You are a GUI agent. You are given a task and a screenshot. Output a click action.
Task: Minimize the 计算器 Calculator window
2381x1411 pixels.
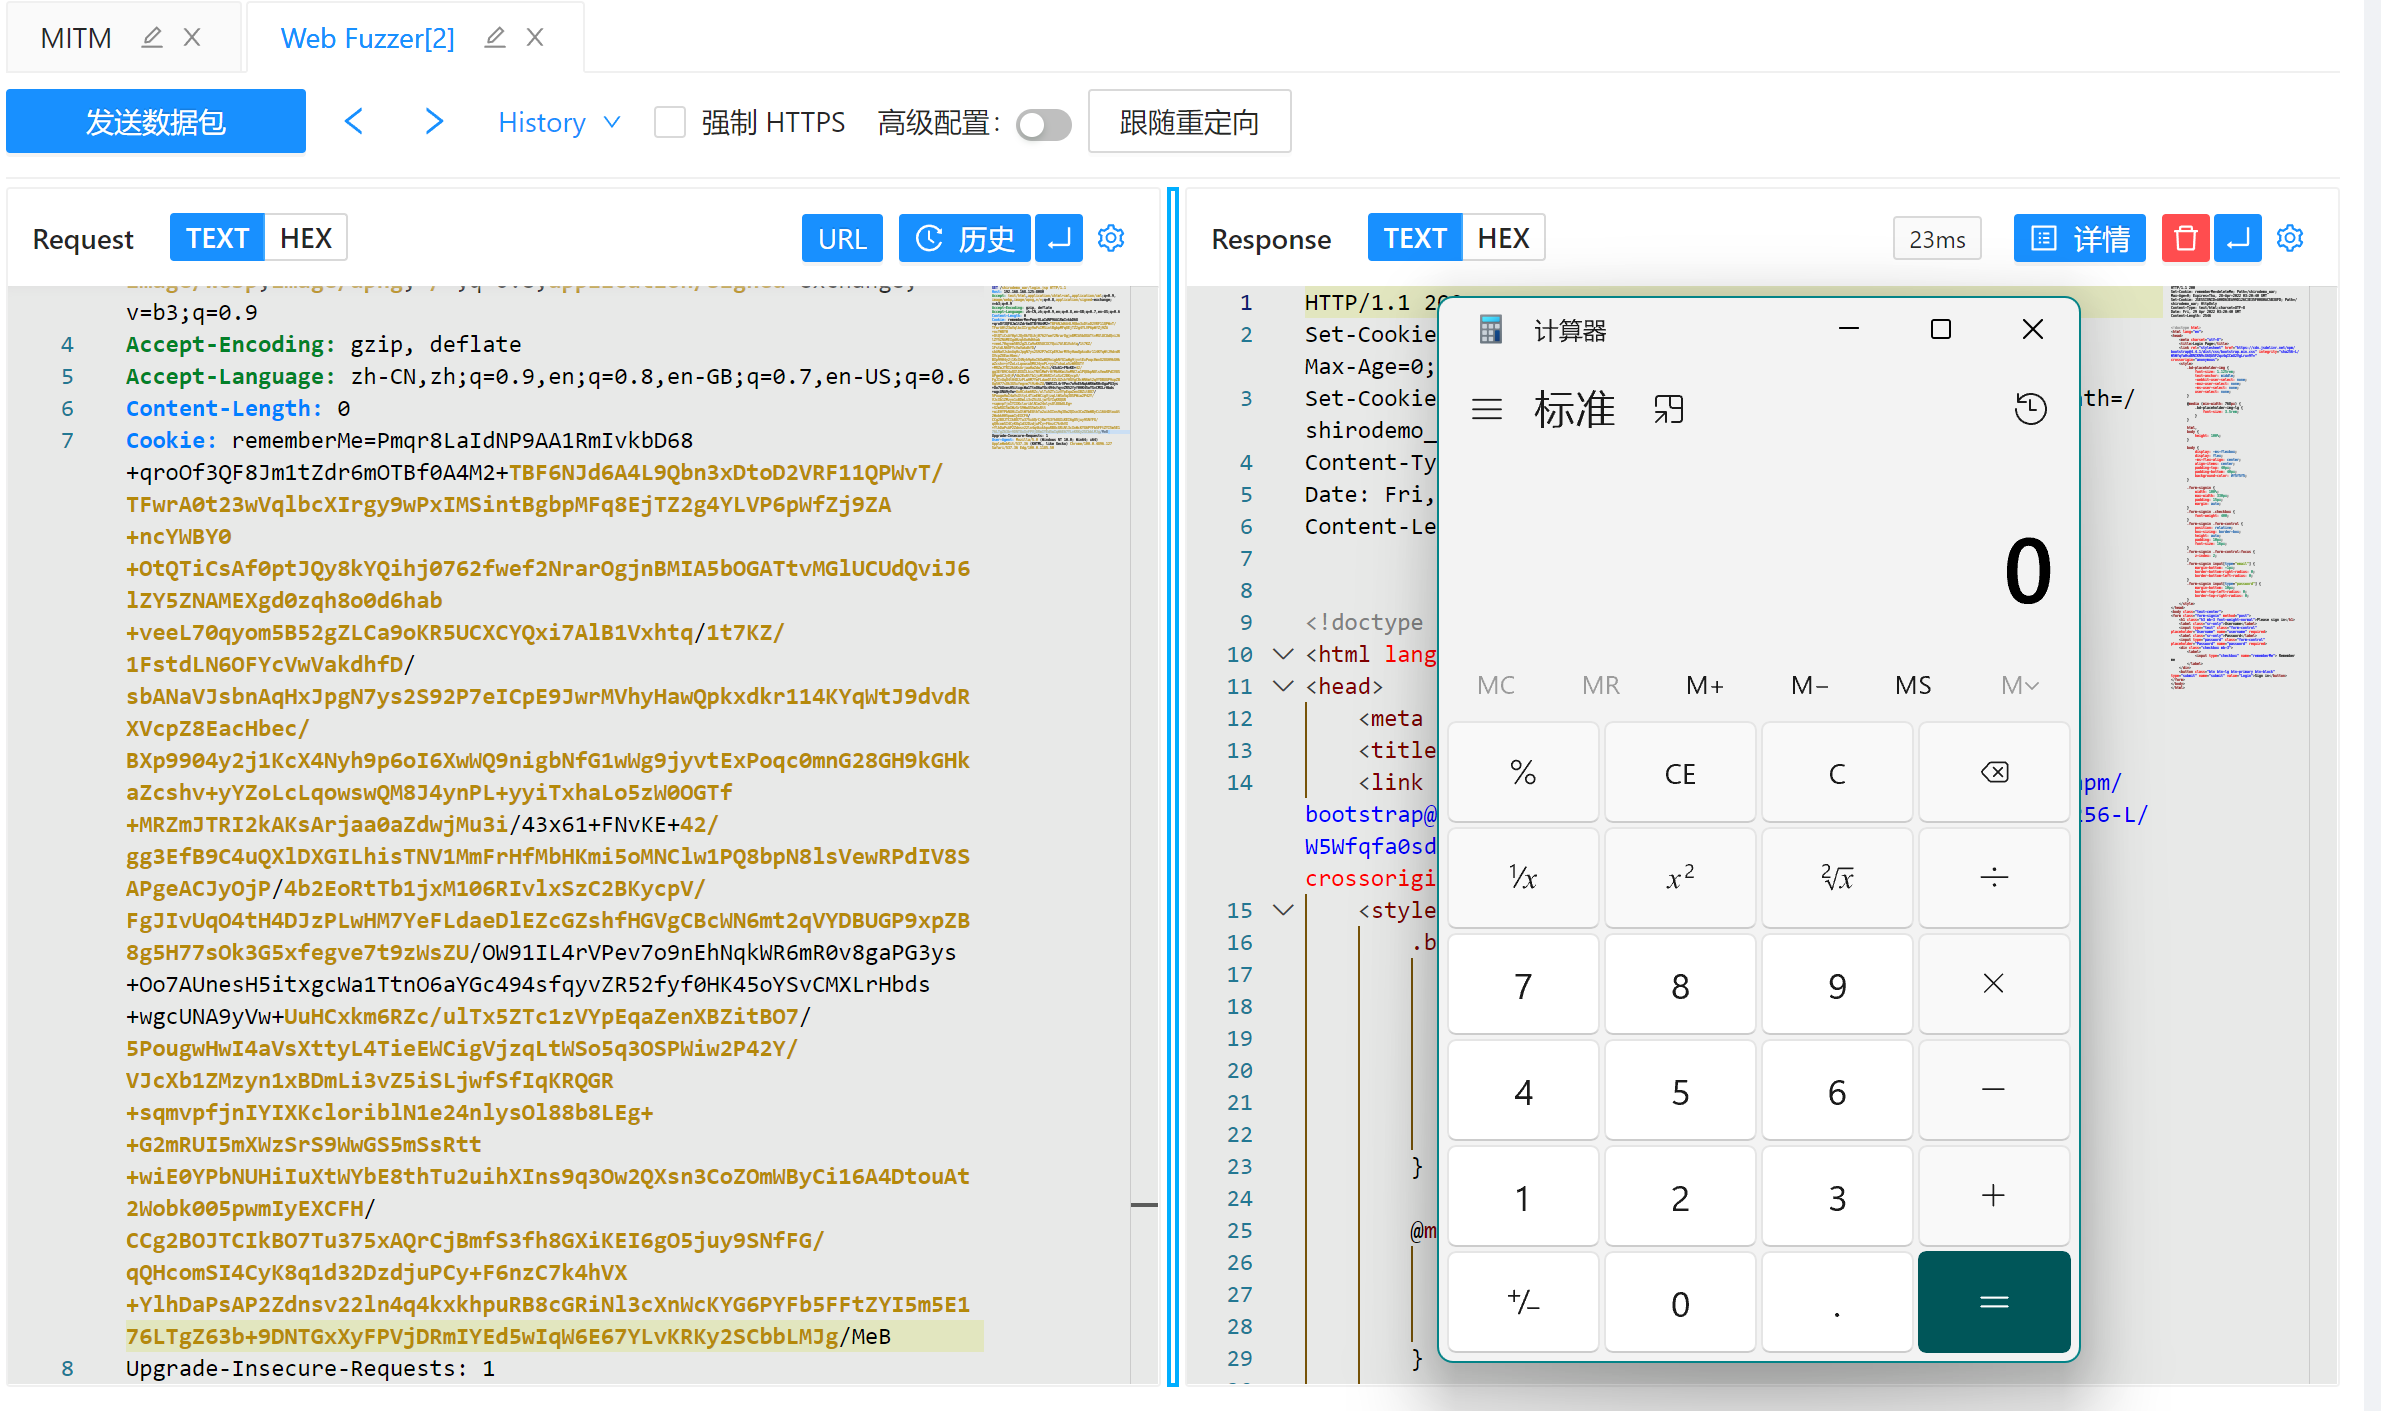tap(1849, 329)
